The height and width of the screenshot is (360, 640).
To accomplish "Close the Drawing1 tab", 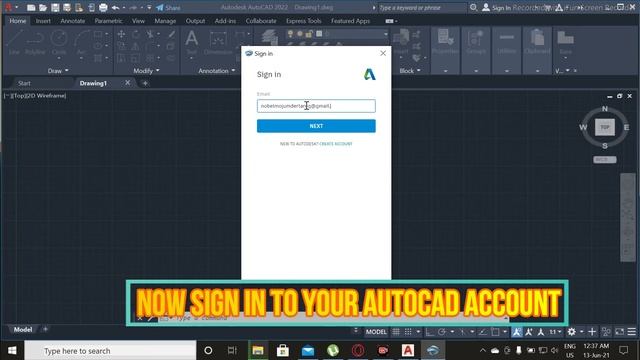I will pos(128,83).
